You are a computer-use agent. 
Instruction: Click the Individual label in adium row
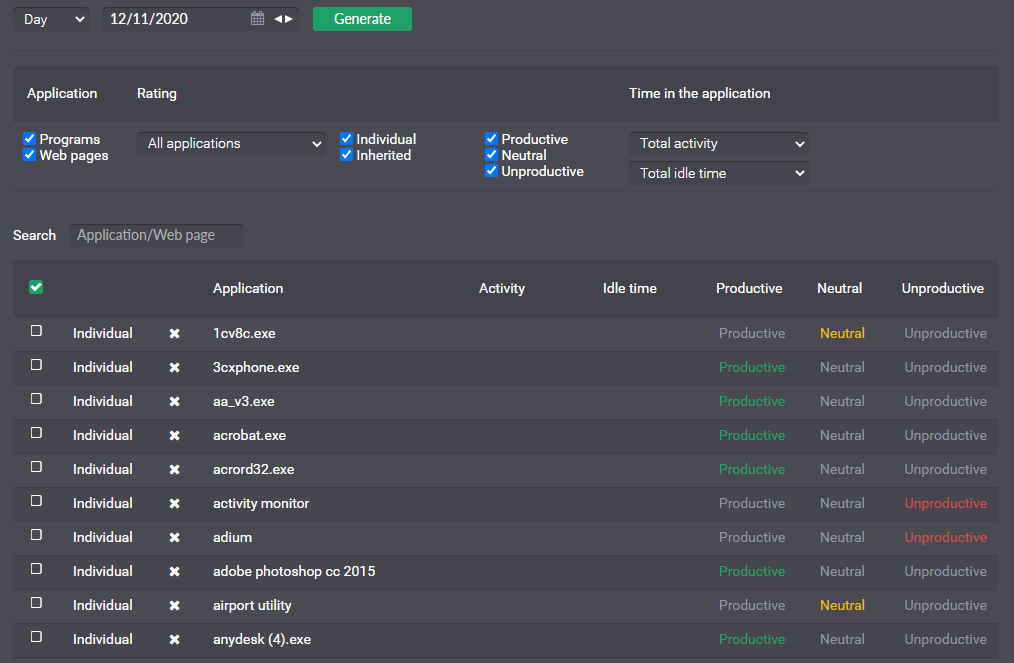(103, 538)
